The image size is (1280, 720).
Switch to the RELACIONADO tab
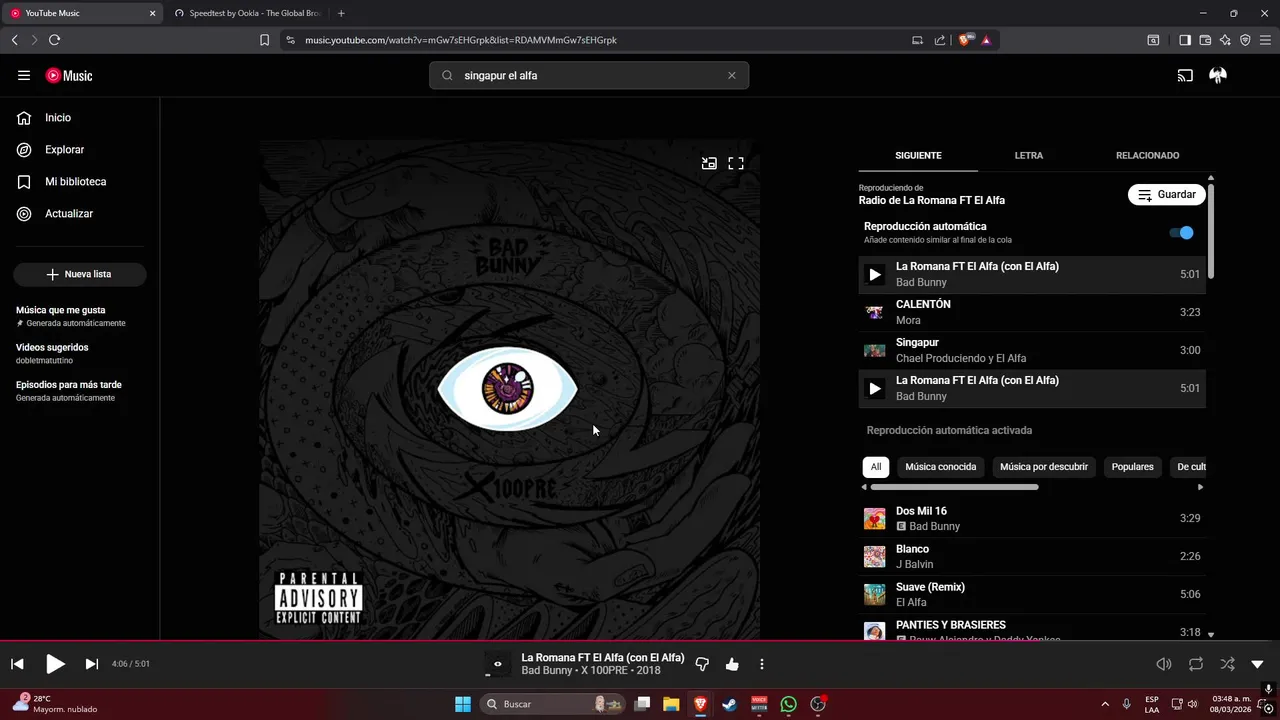[1147, 155]
